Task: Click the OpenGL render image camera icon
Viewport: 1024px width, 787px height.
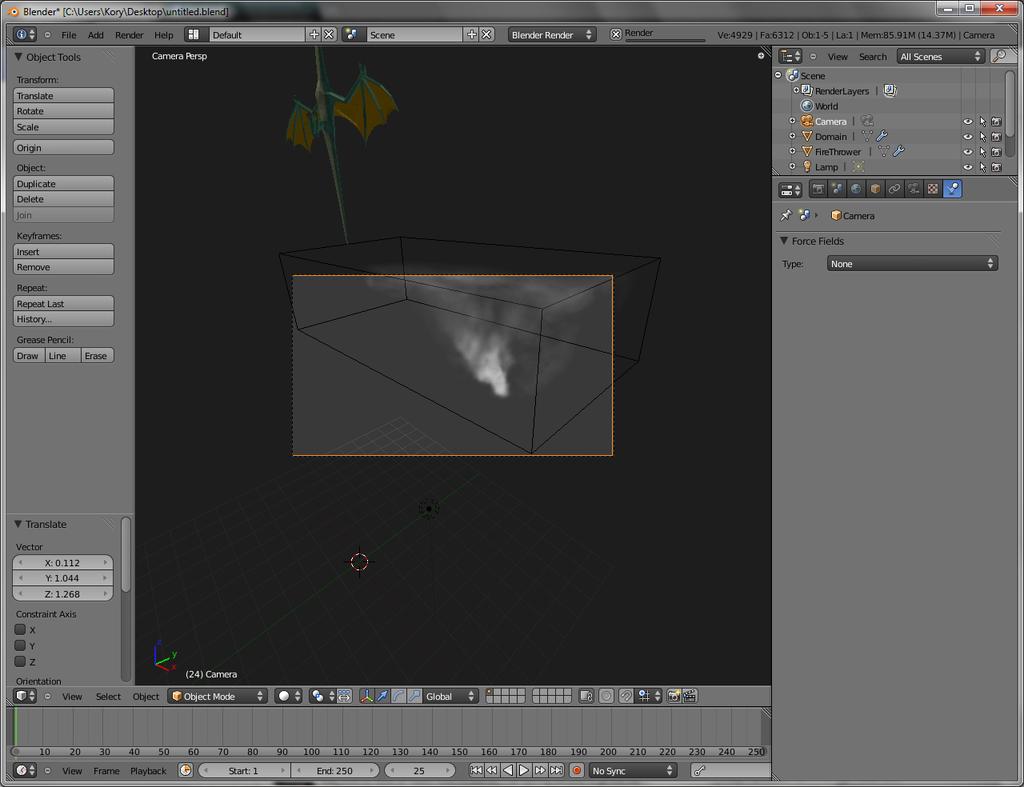Action: 674,696
